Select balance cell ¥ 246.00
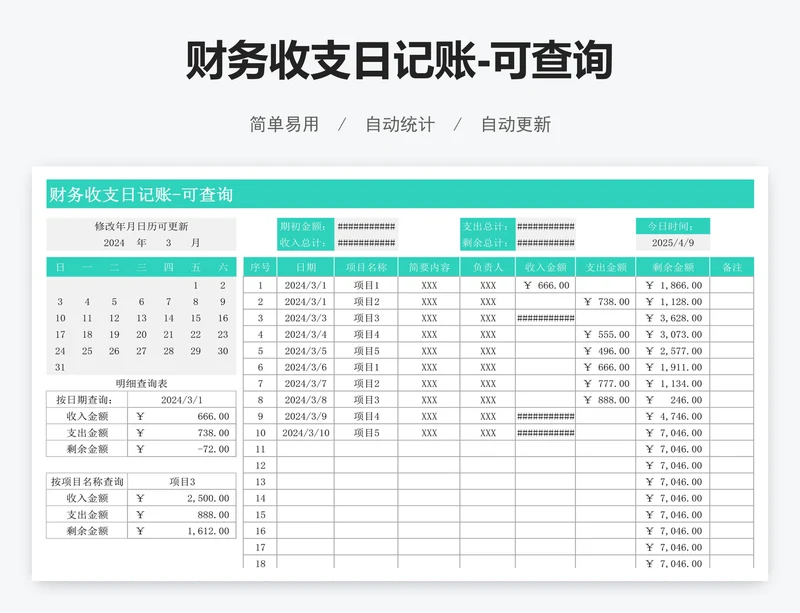Viewport: 800px width, 613px height. 673,400
